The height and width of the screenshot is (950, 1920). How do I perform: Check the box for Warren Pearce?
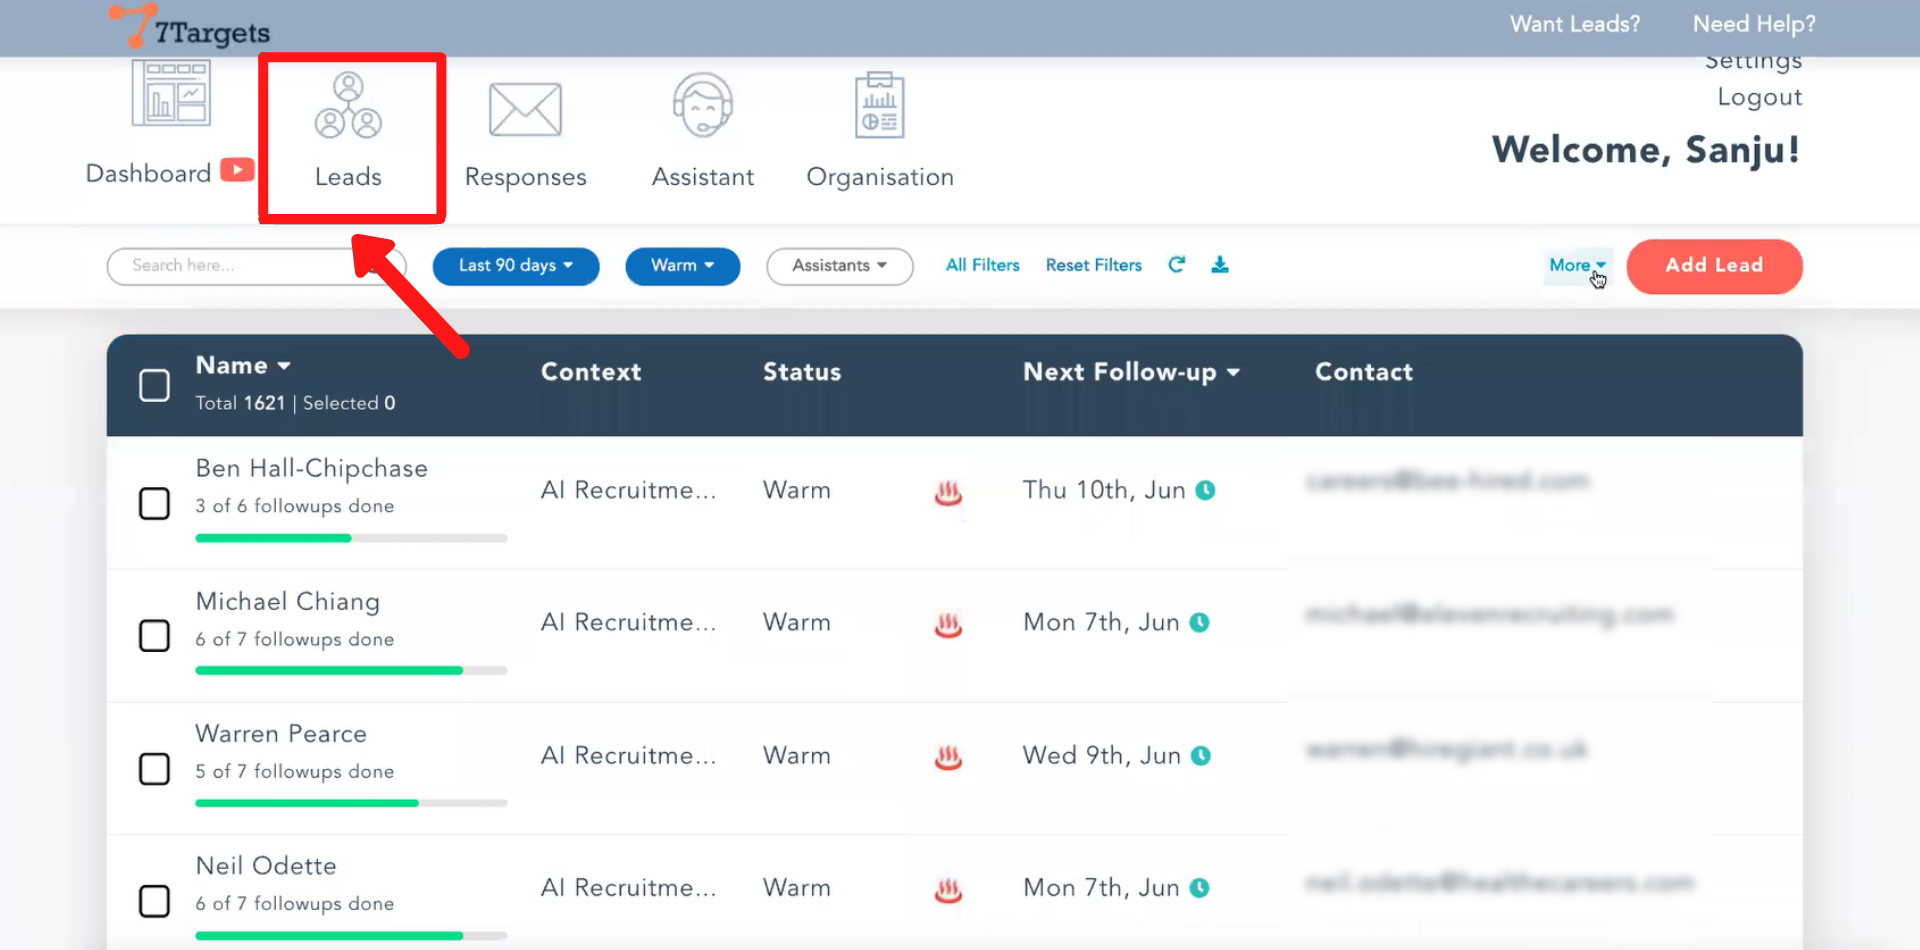coord(154,769)
